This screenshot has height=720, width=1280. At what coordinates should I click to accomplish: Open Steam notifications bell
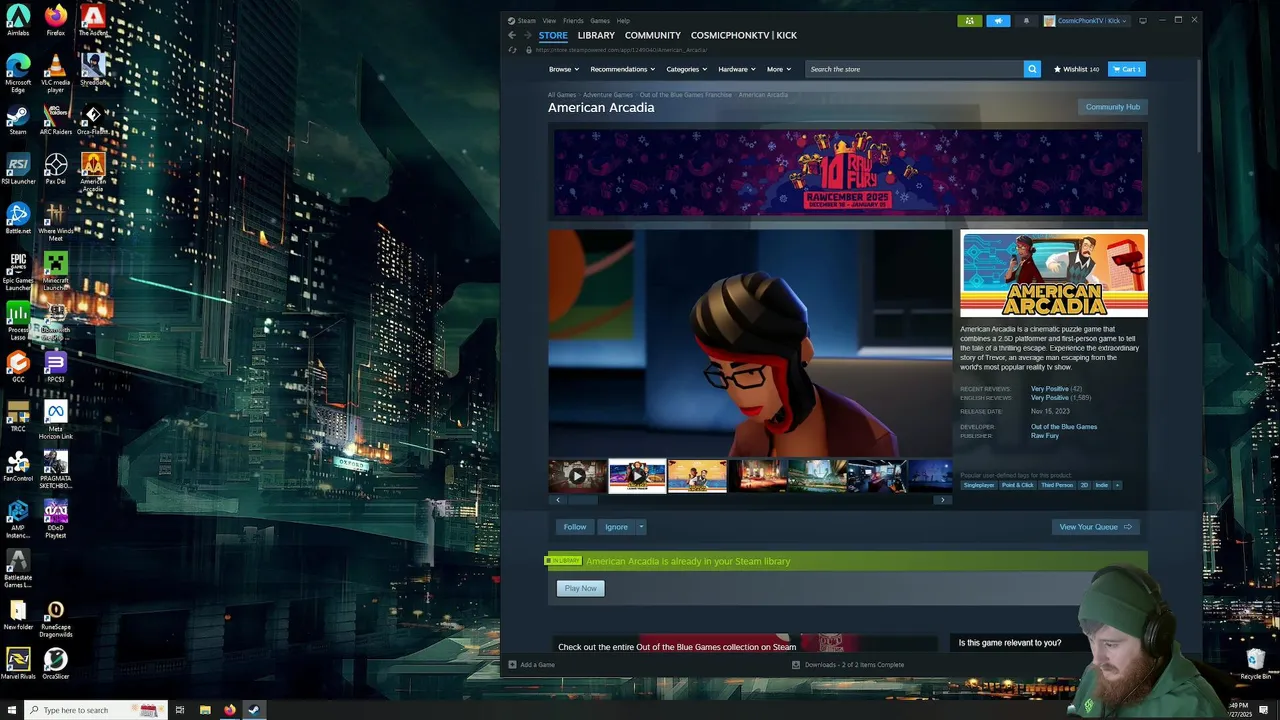click(1025, 20)
